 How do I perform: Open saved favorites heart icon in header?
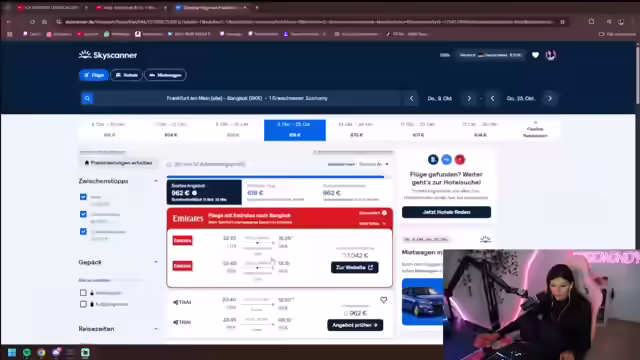[x=535, y=55]
